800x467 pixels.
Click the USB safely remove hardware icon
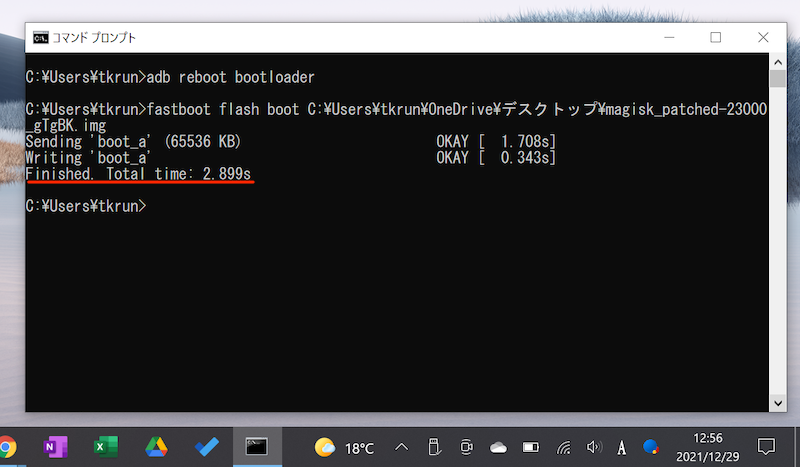point(434,446)
